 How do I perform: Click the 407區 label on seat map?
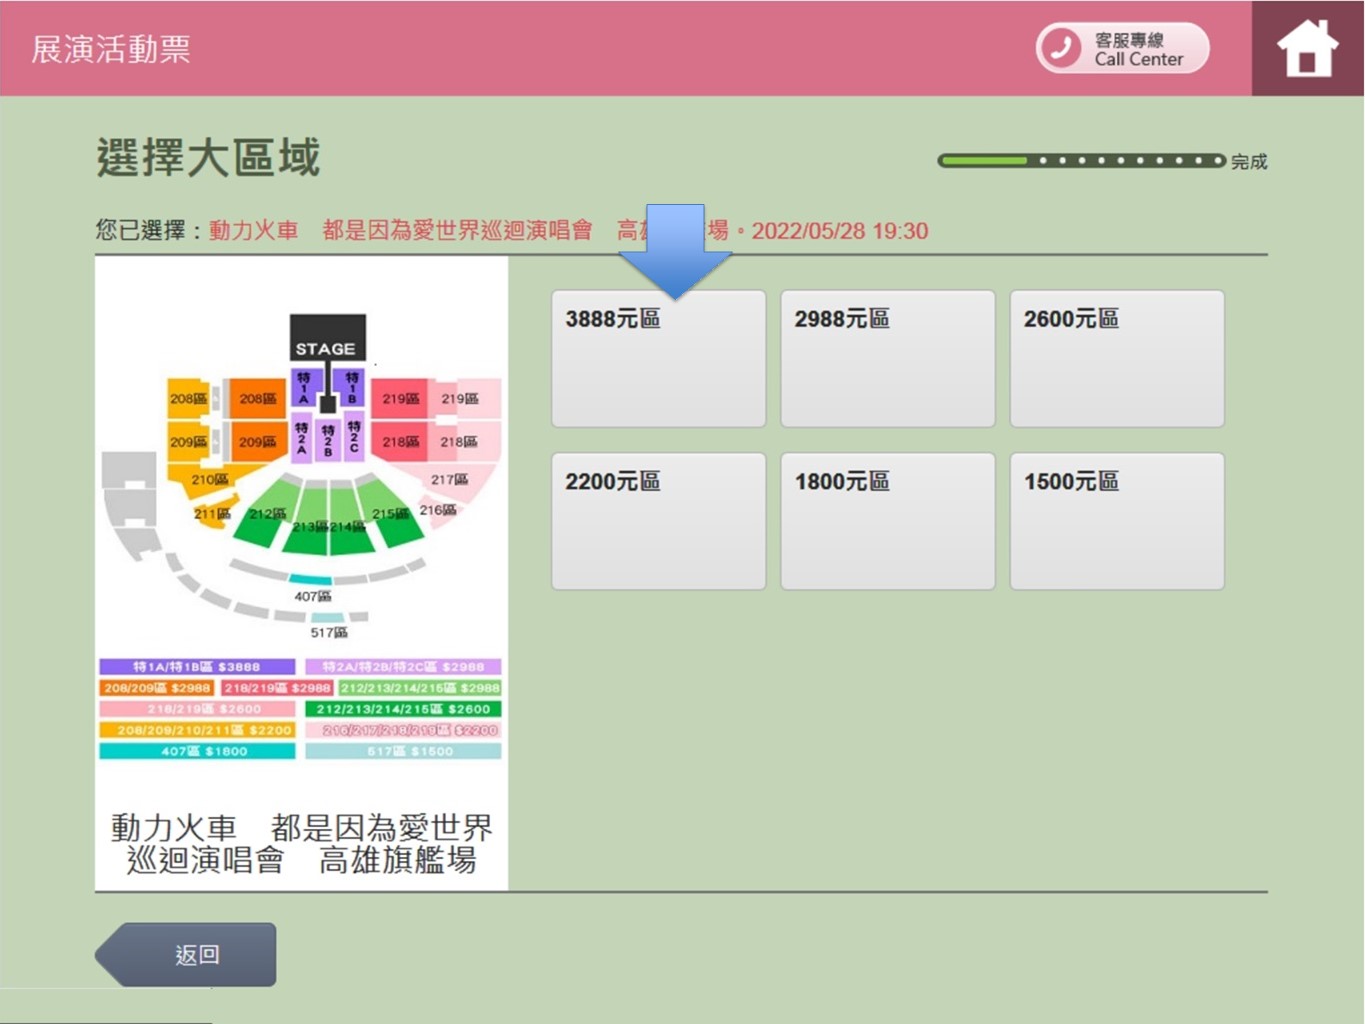pyautogui.click(x=313, y=596)
